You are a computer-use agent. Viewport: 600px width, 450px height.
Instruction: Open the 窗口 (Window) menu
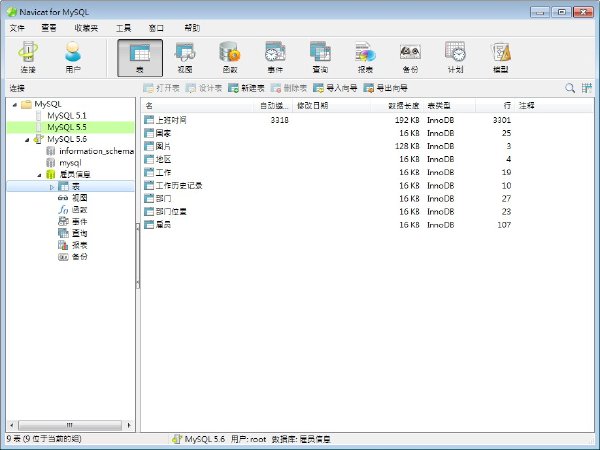156,28
